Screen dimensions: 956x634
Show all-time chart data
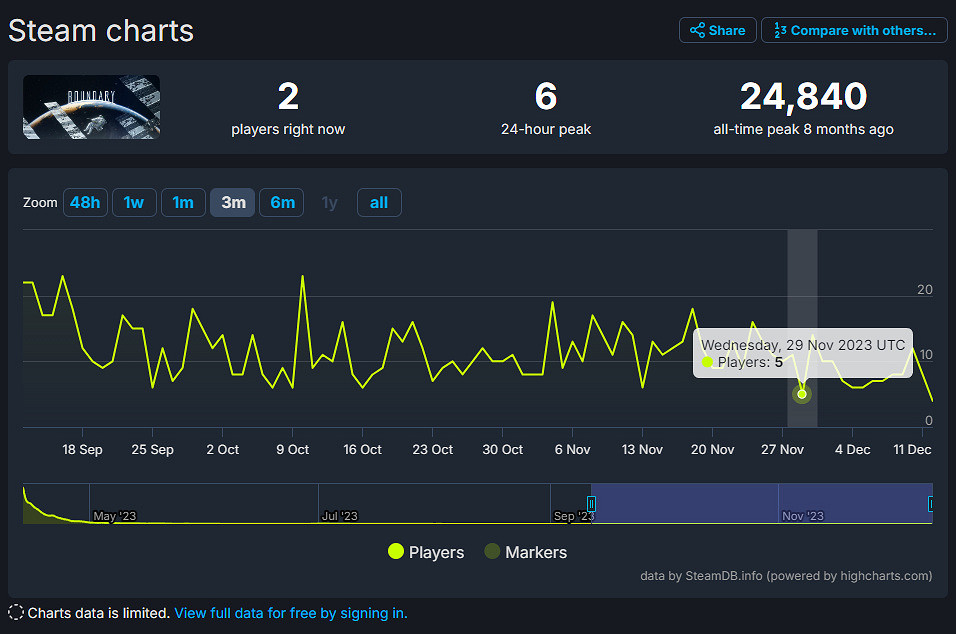point(379,203)
